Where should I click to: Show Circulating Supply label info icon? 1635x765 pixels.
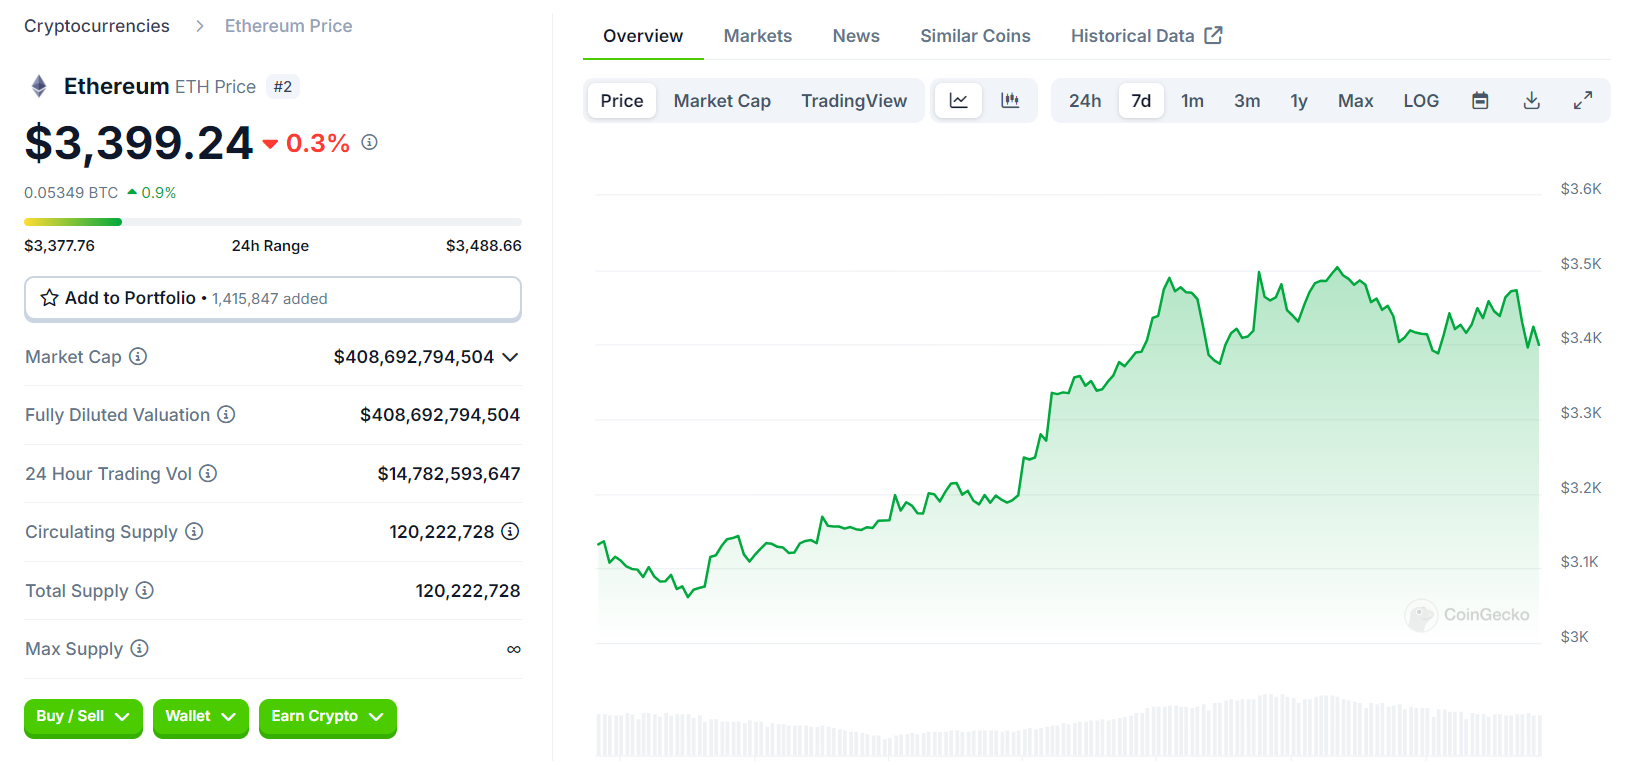[194, 531]
